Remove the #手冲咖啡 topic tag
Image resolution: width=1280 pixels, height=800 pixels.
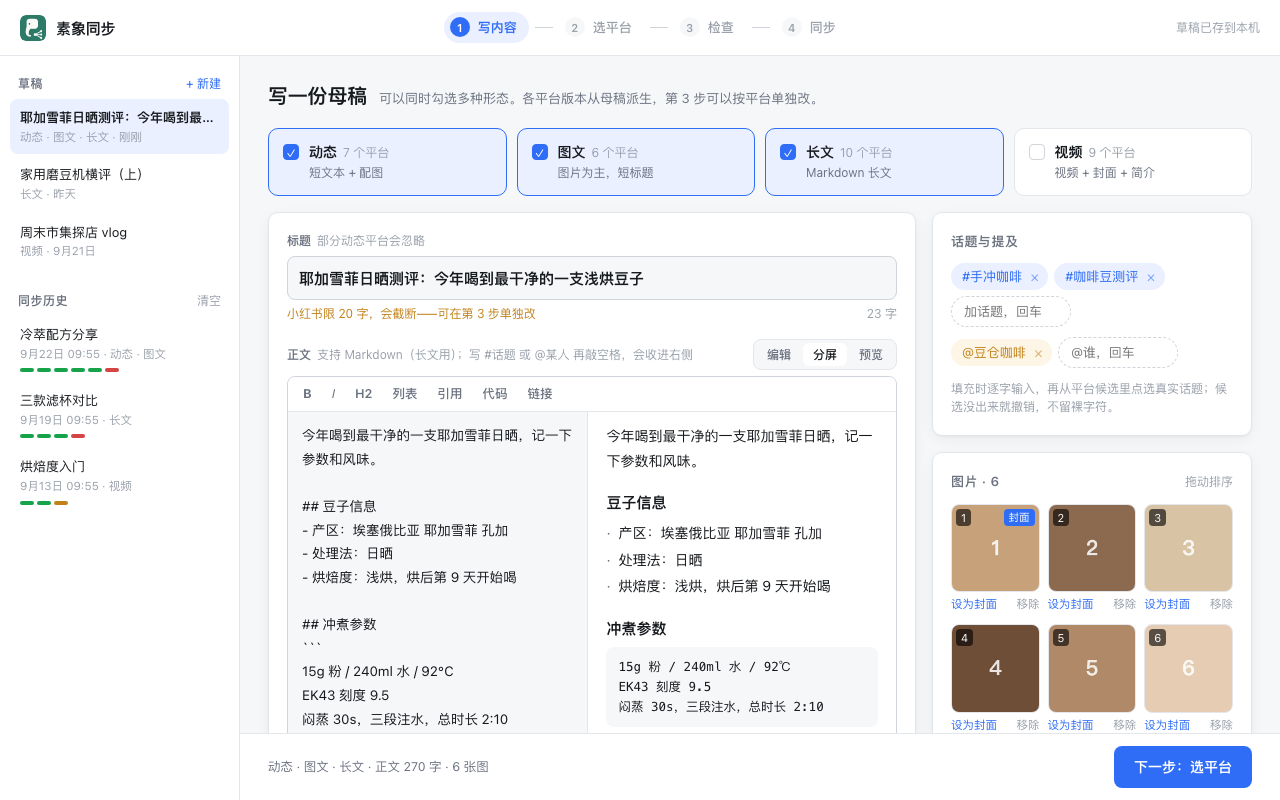[x=1034, y=277]
